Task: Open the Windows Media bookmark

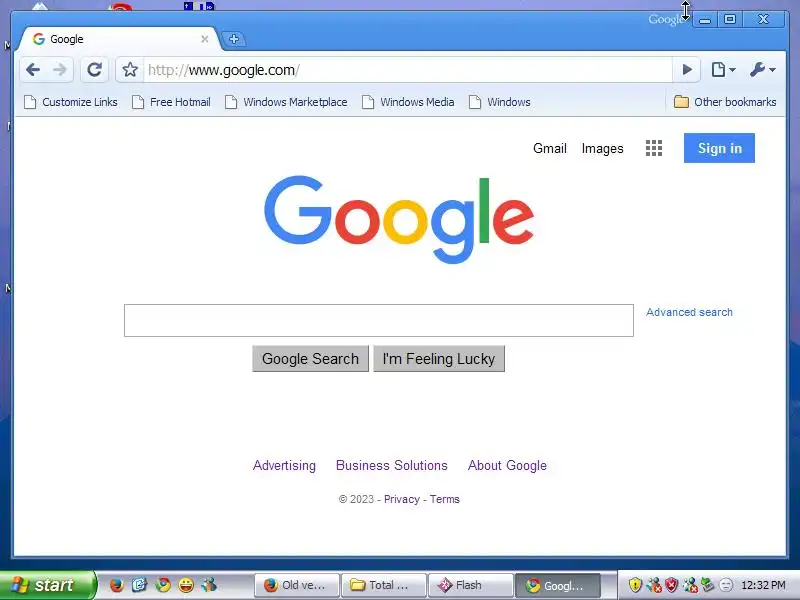Action: coord(408,102)
